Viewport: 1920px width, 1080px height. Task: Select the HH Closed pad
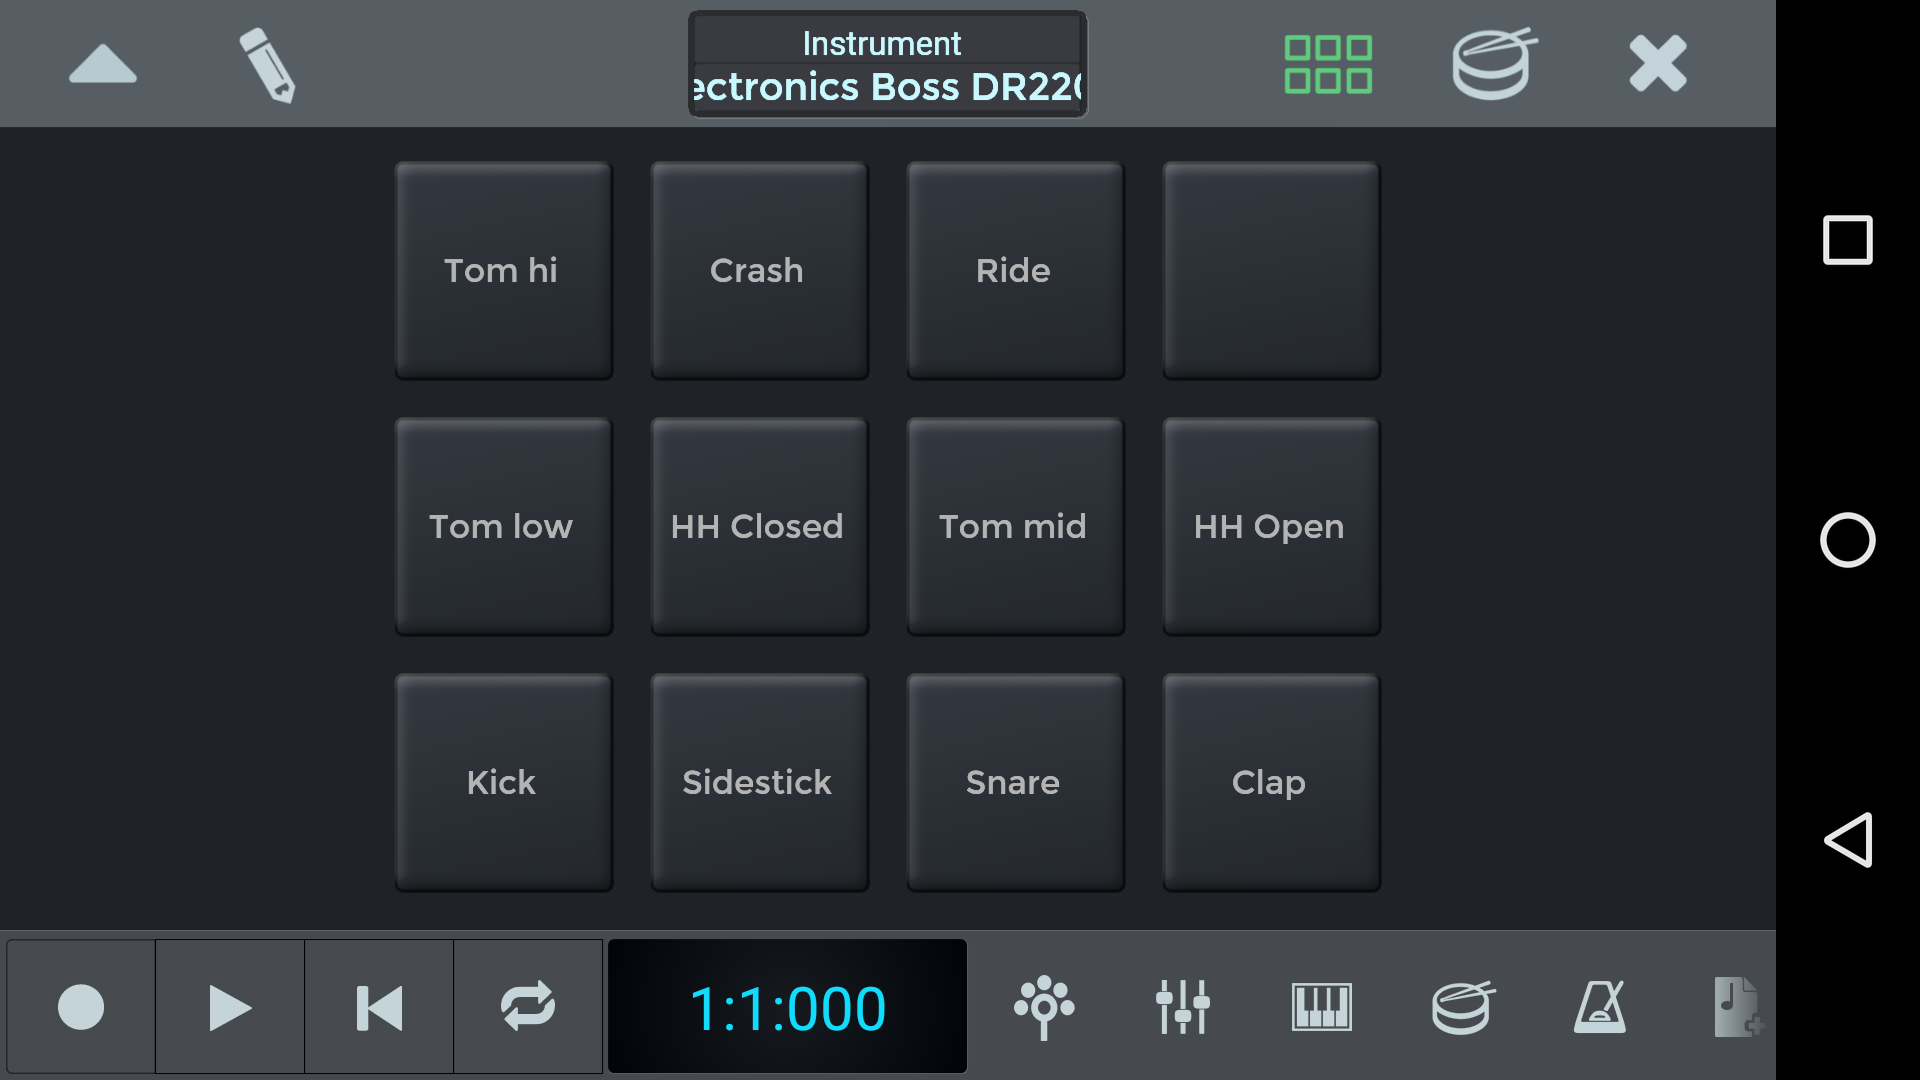757,526
